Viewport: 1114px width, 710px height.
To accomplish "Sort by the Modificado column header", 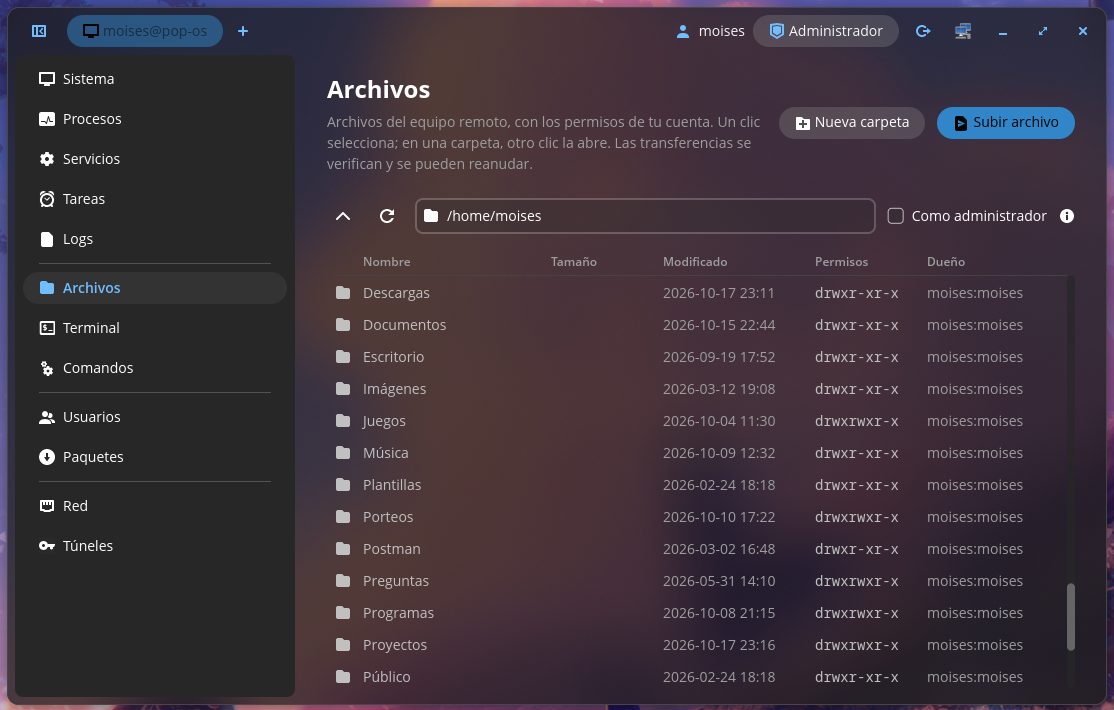I will tap(695, 262).
